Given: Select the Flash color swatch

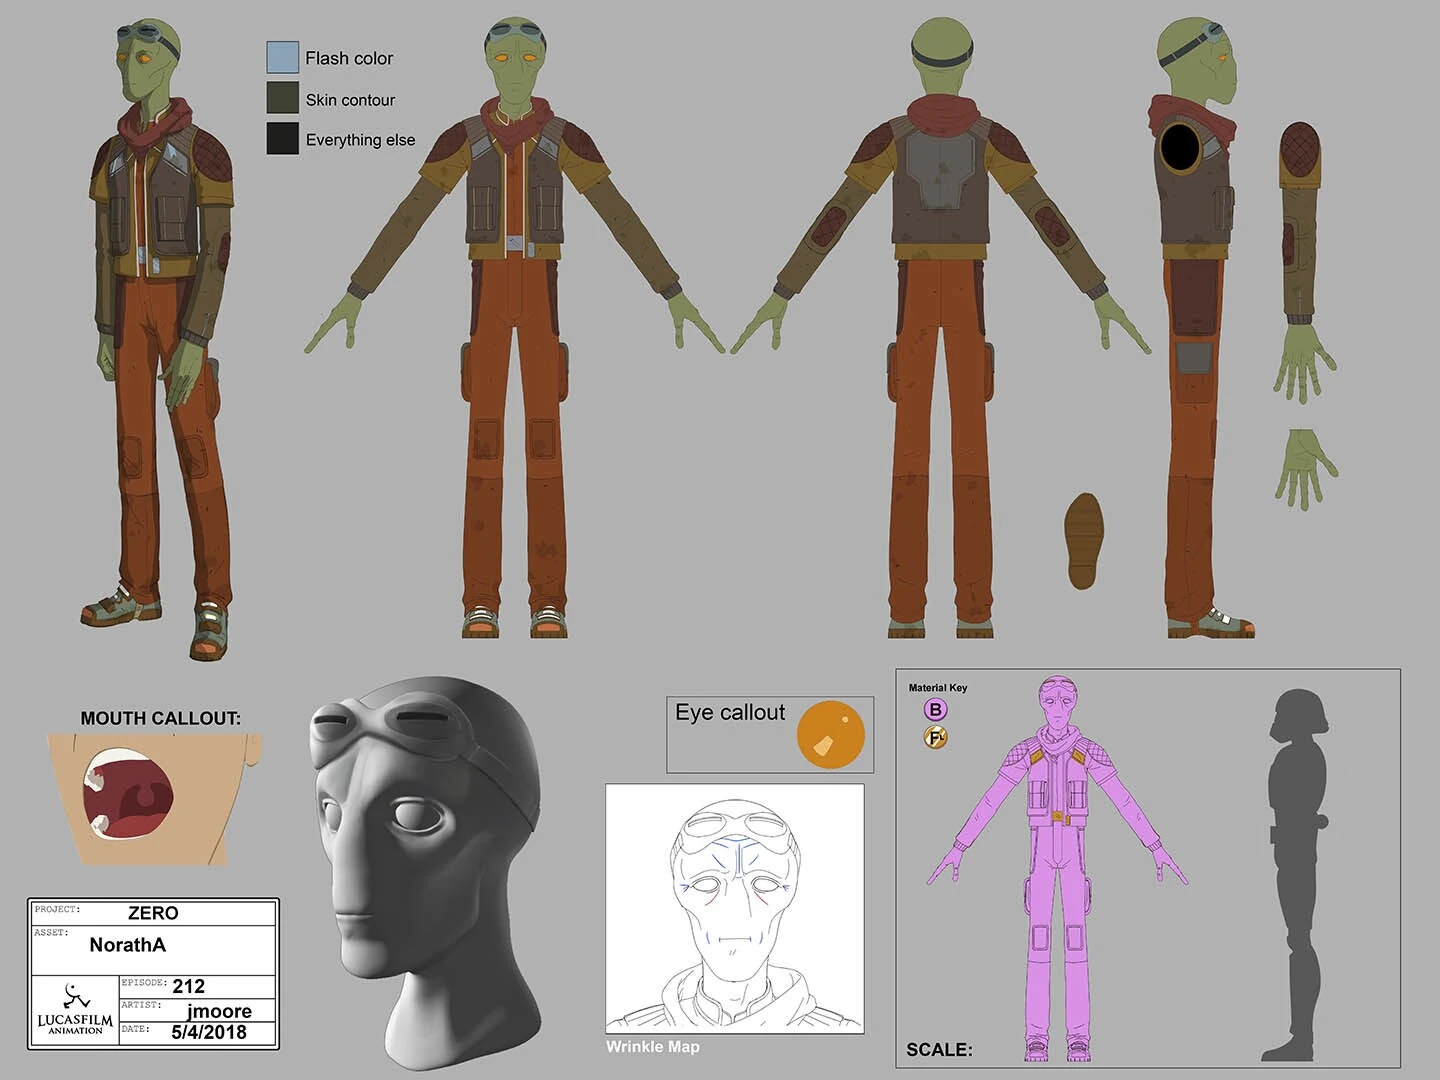Looking at the screenshot, I should tap(282, 57).
